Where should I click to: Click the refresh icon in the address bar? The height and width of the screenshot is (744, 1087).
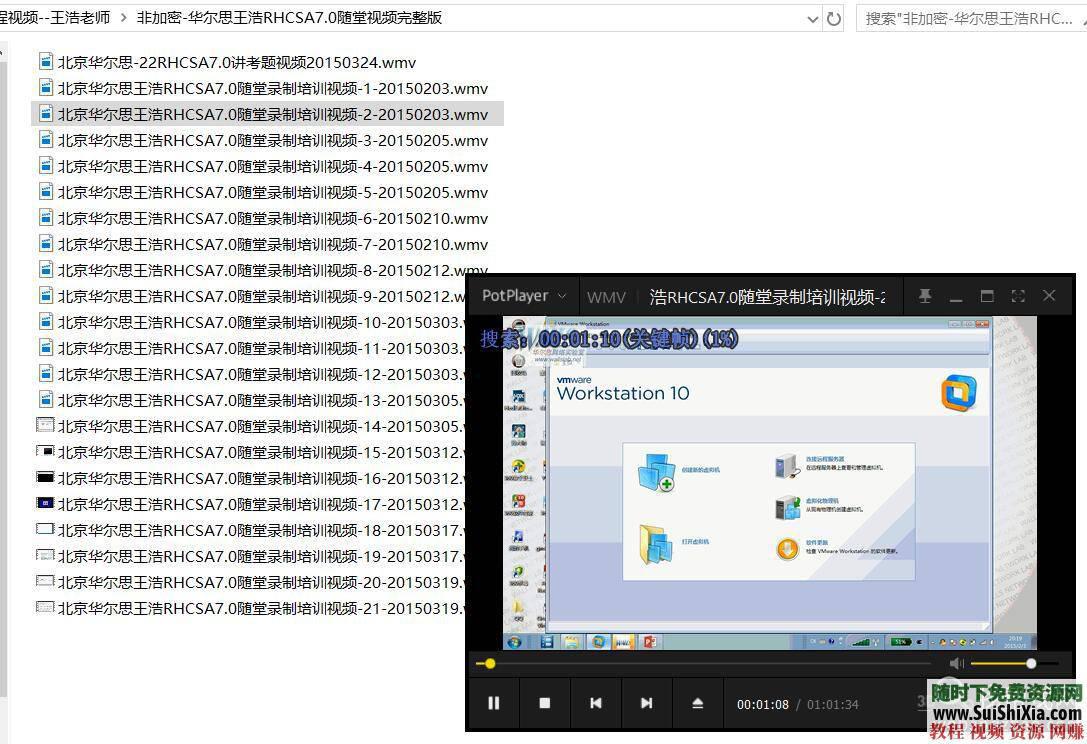click(x=834, y=18)
